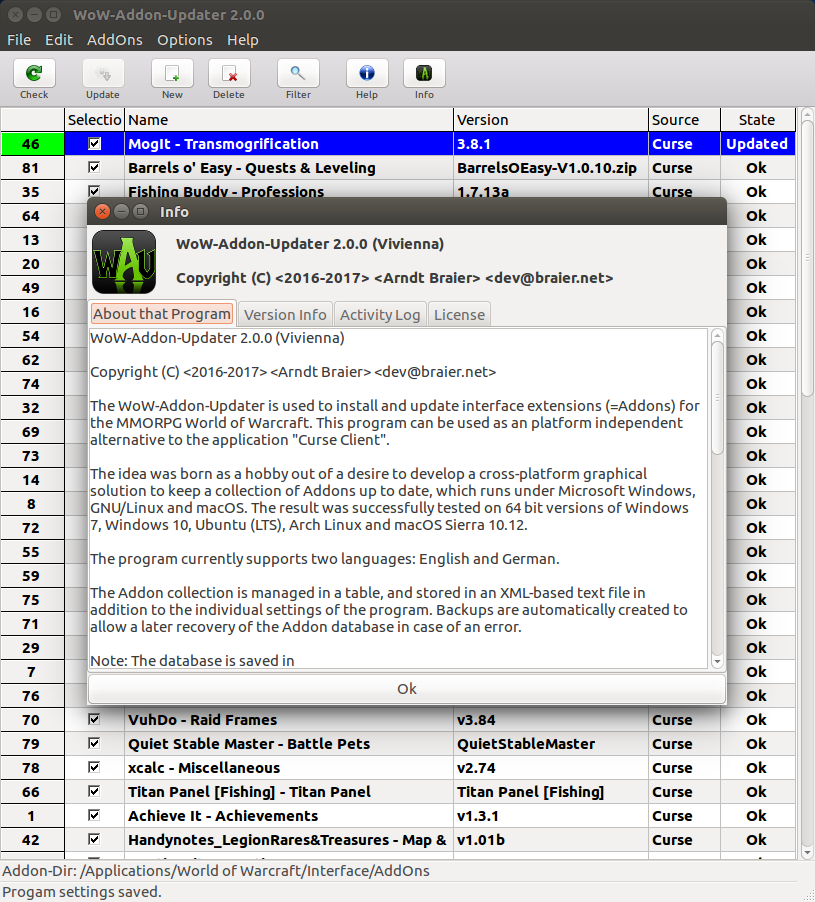Click the WAU logo in Info dialog
The height and width of the screenshot is (902, 815).
[x=124, y=262]
